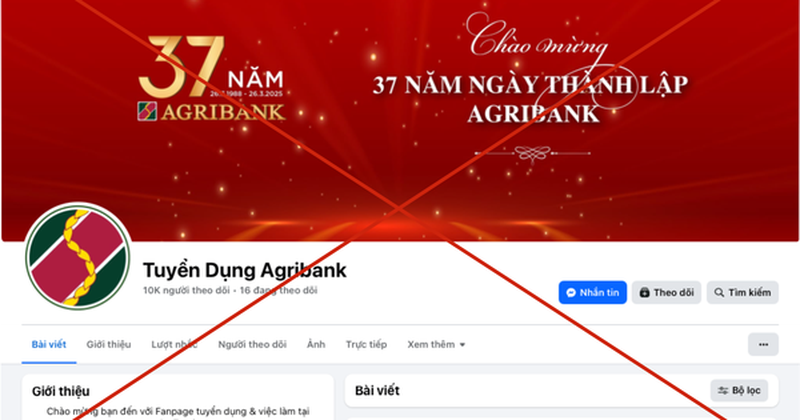
Task: Click the Tìm kiếm search button
Action: coord(742,292)
